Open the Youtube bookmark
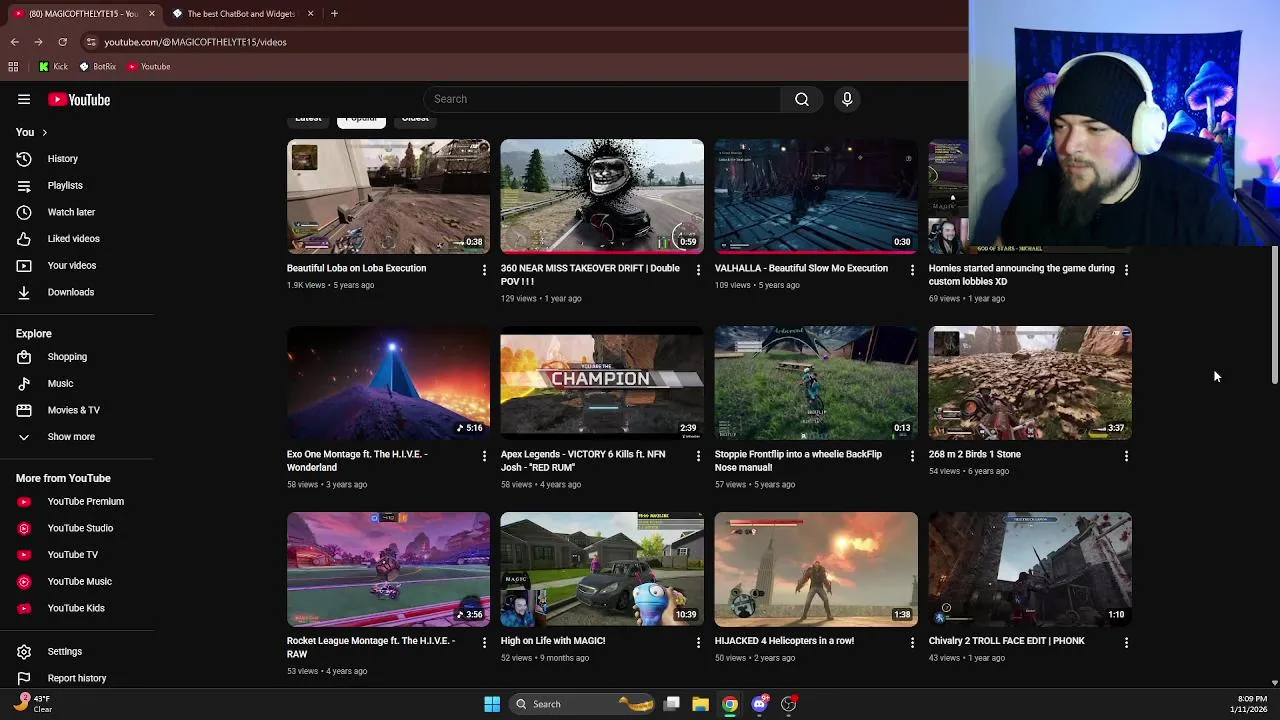The image size is (1280, 720). [148, 67]
